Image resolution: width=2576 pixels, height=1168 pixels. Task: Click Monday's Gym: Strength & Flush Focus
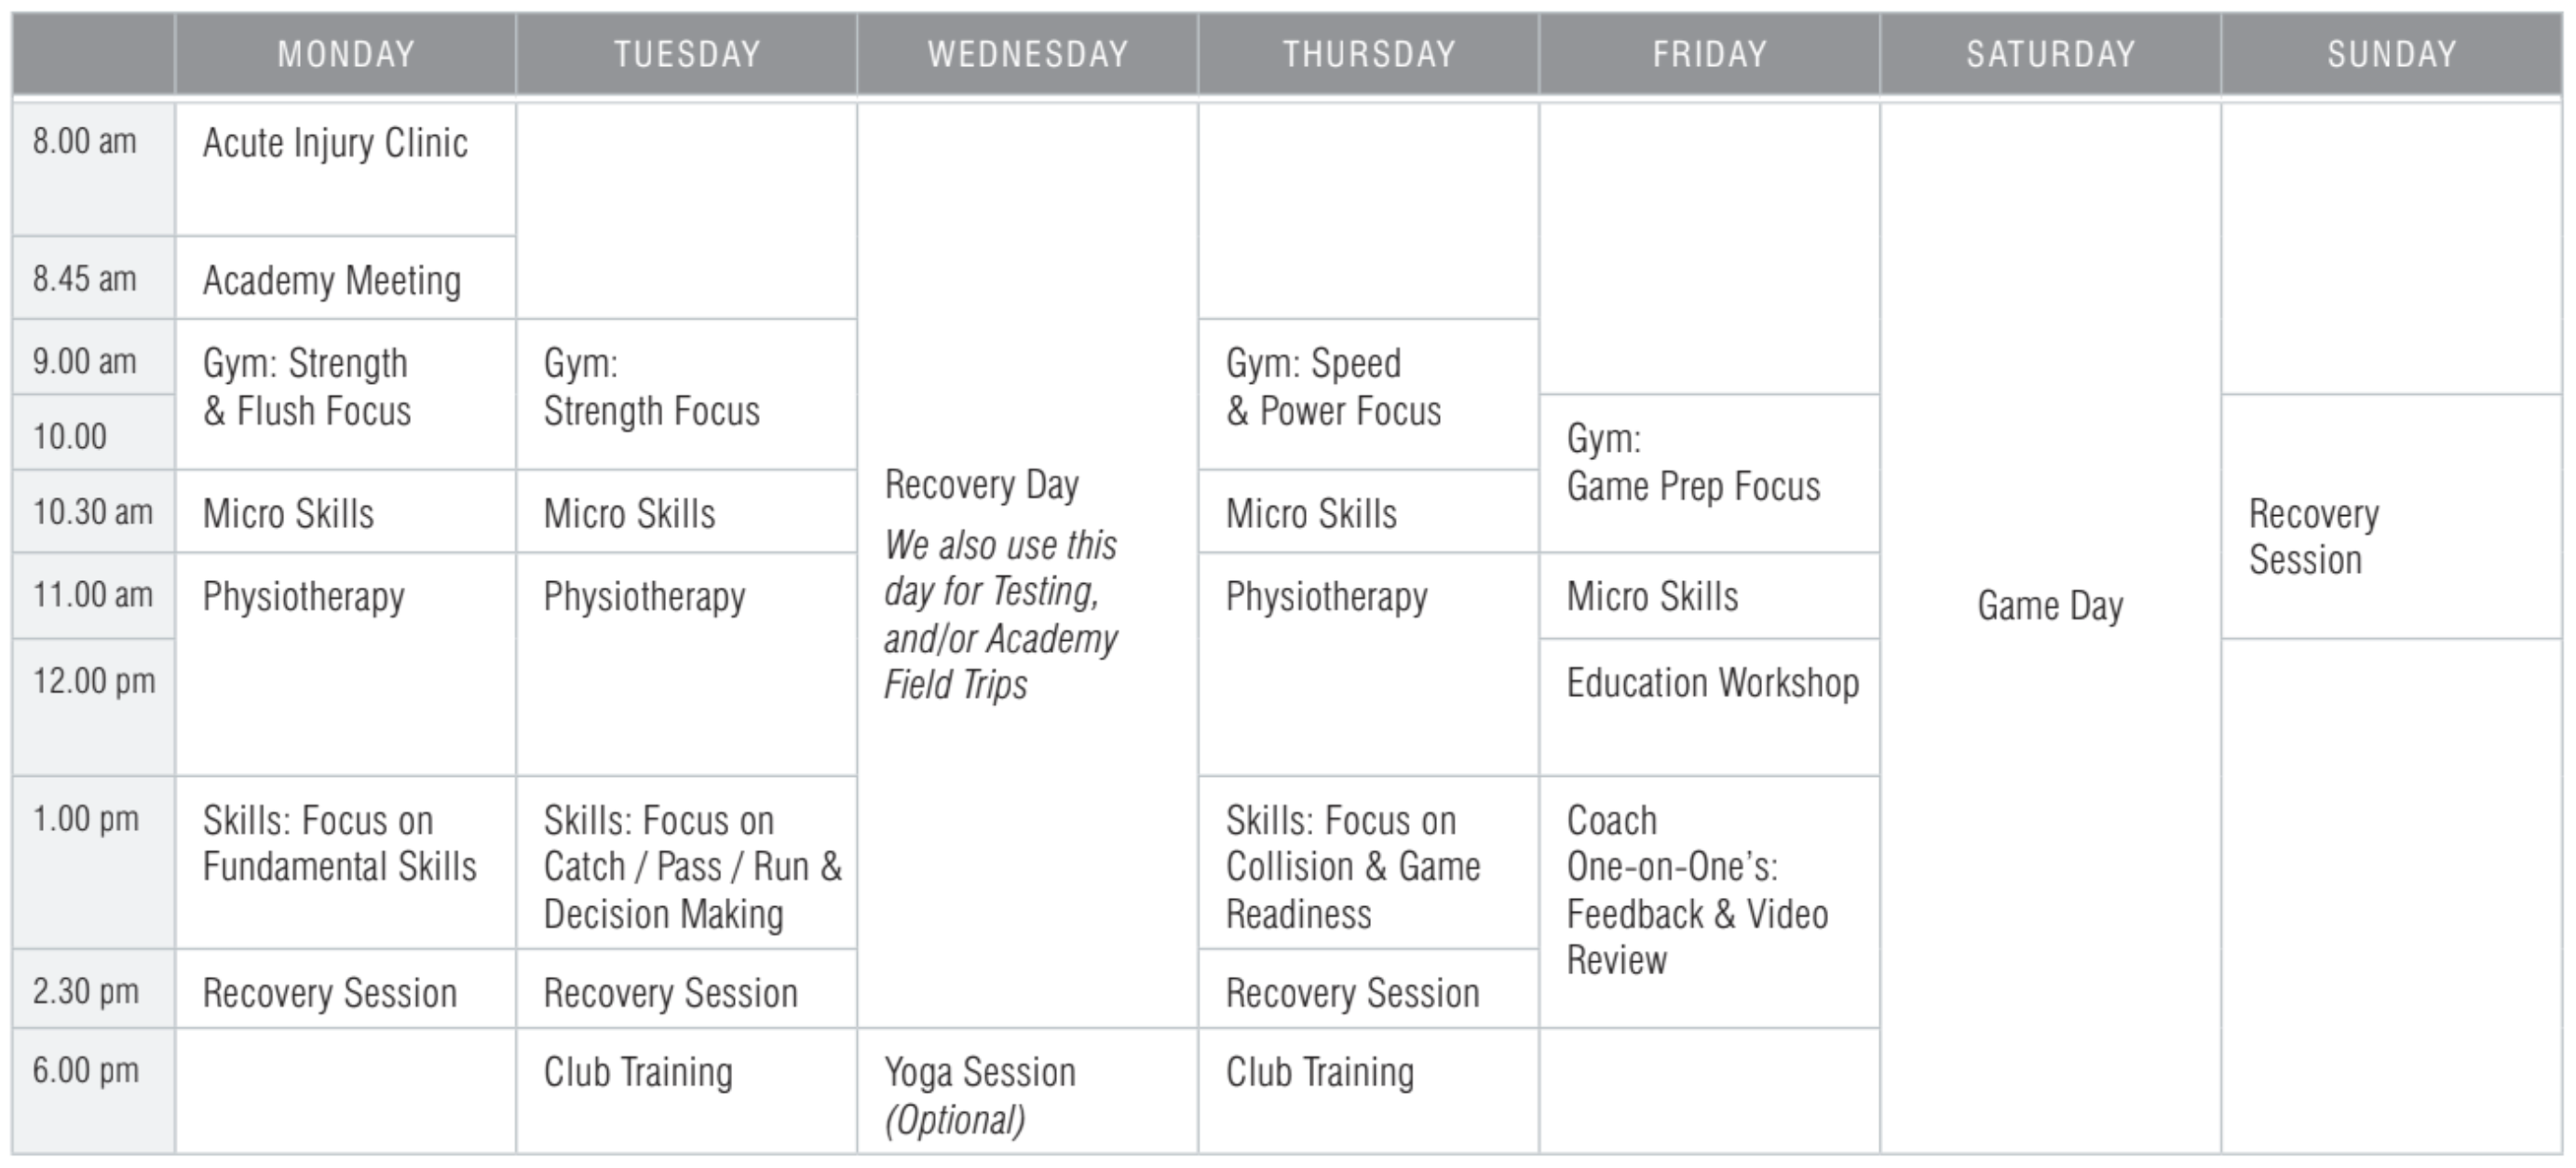point(346,395)
